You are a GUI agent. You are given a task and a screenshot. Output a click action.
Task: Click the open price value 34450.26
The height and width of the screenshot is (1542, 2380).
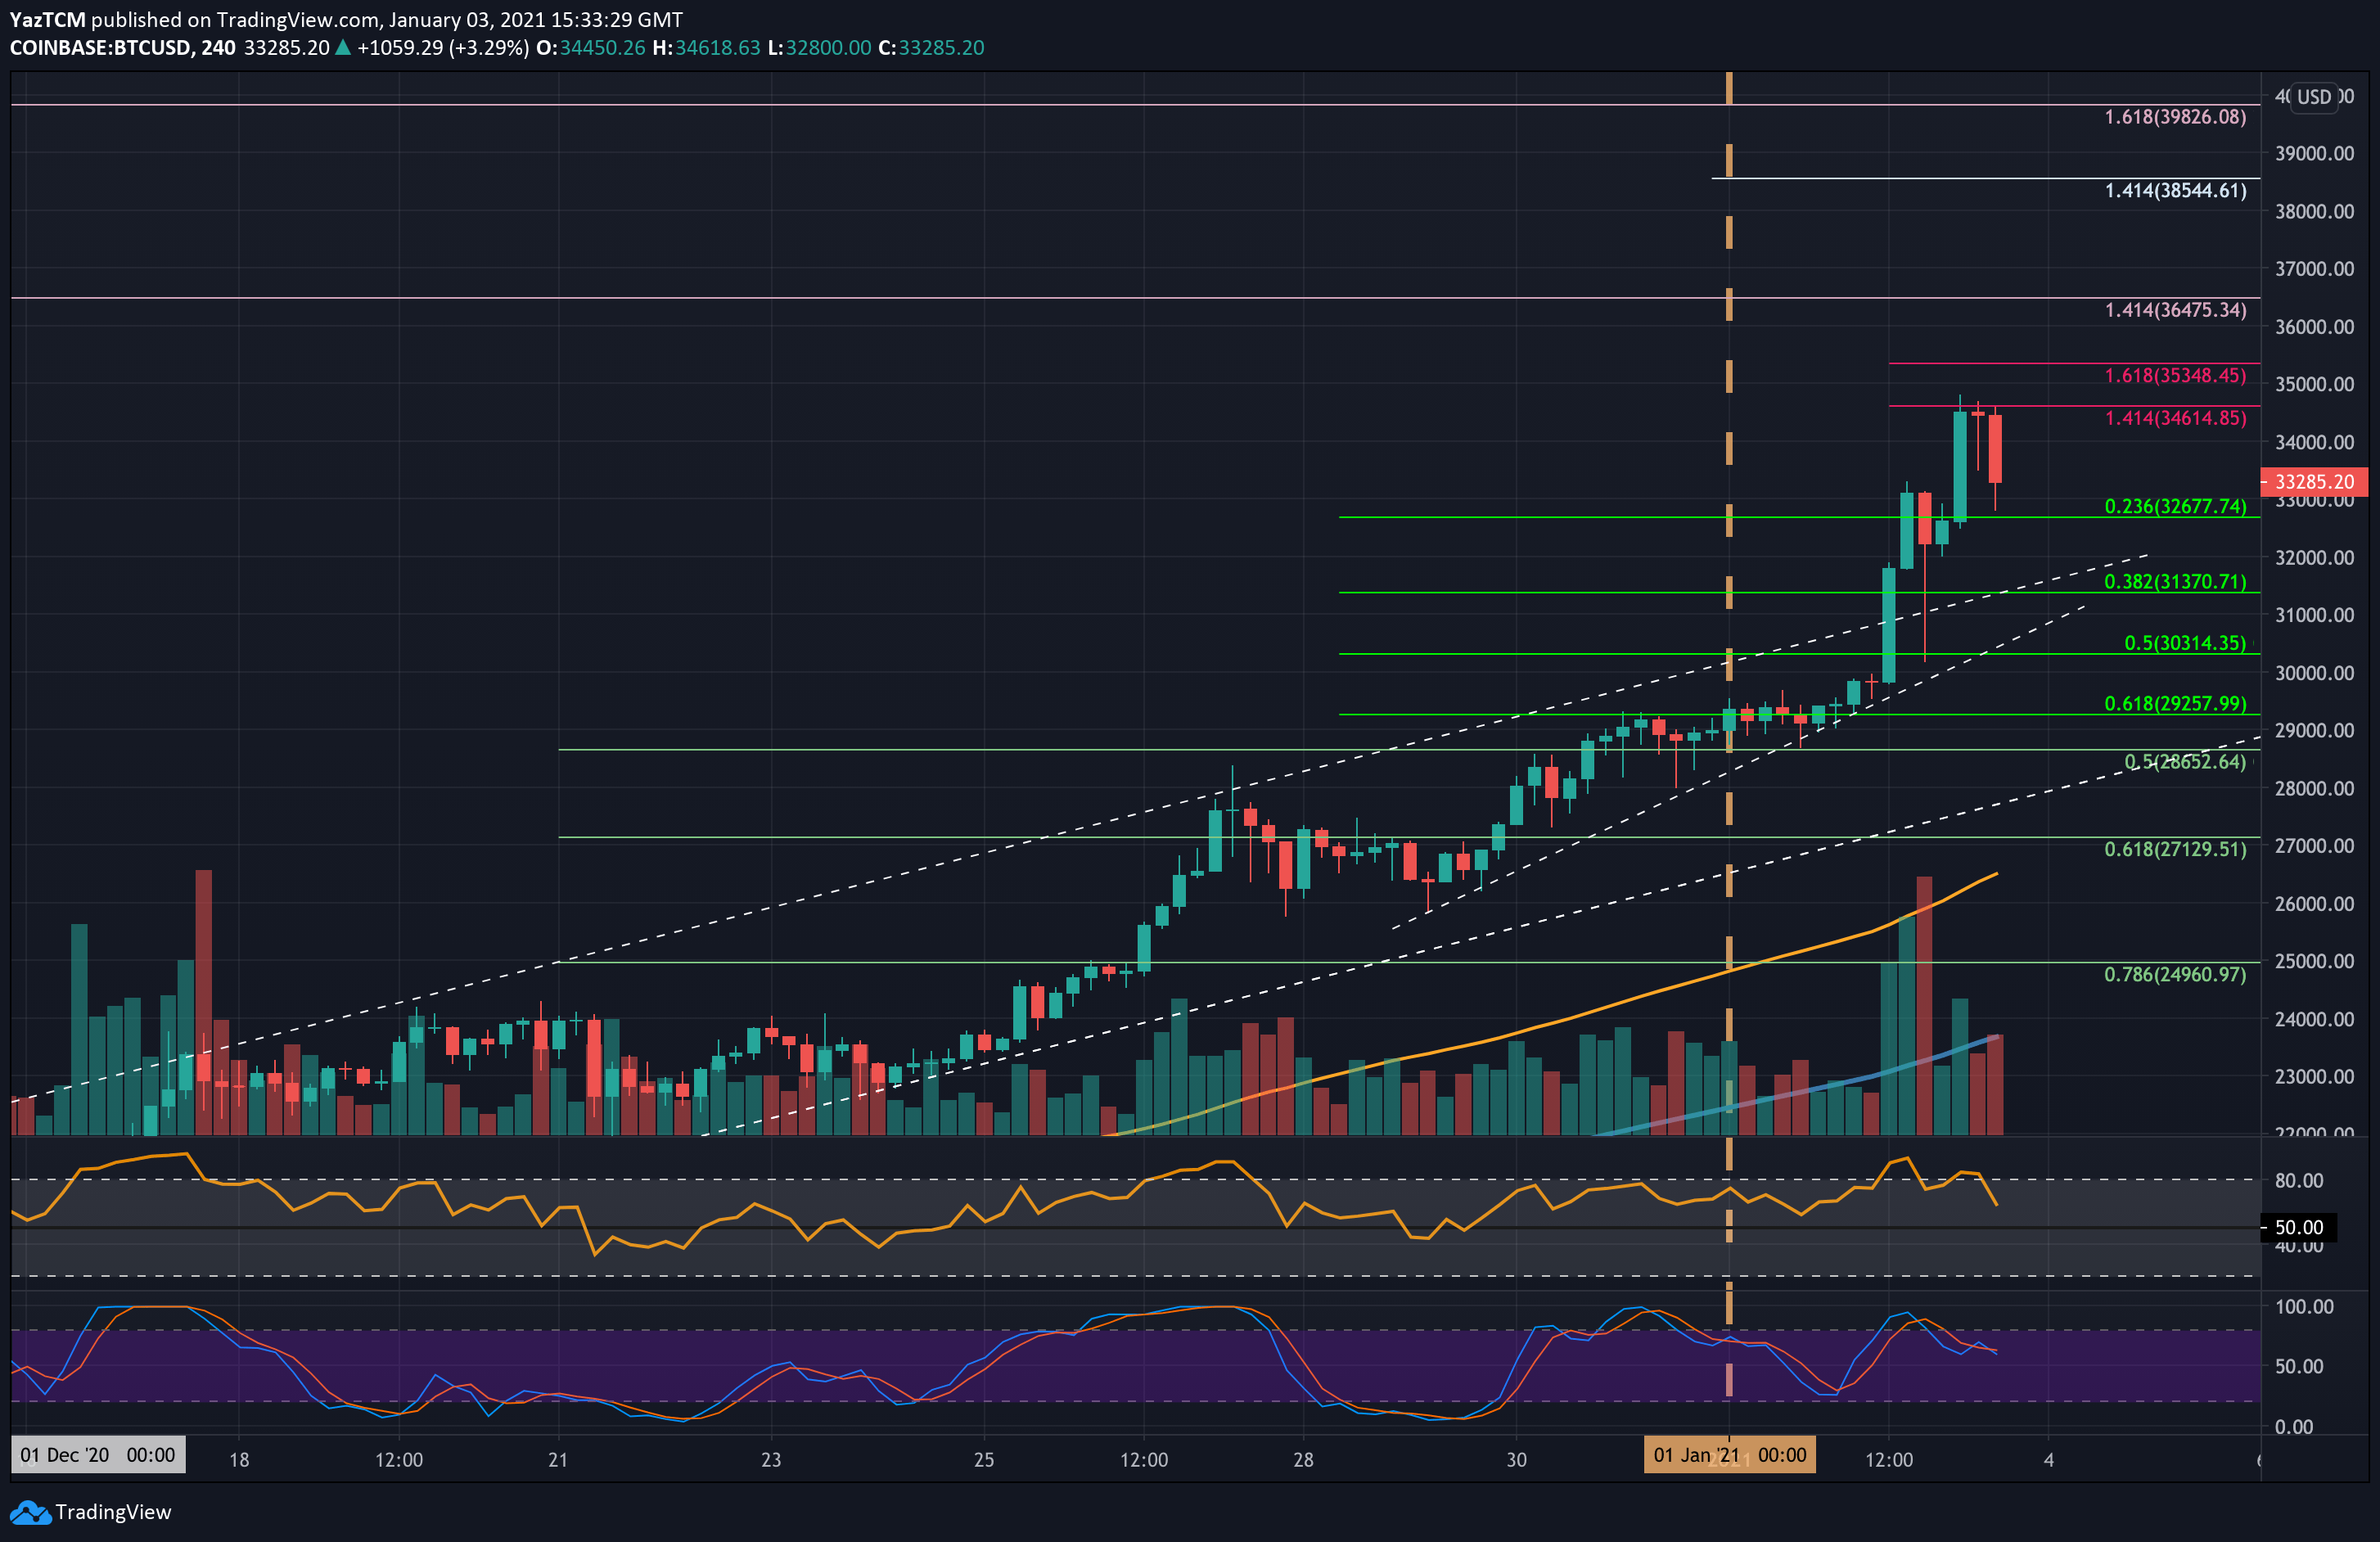602,48
